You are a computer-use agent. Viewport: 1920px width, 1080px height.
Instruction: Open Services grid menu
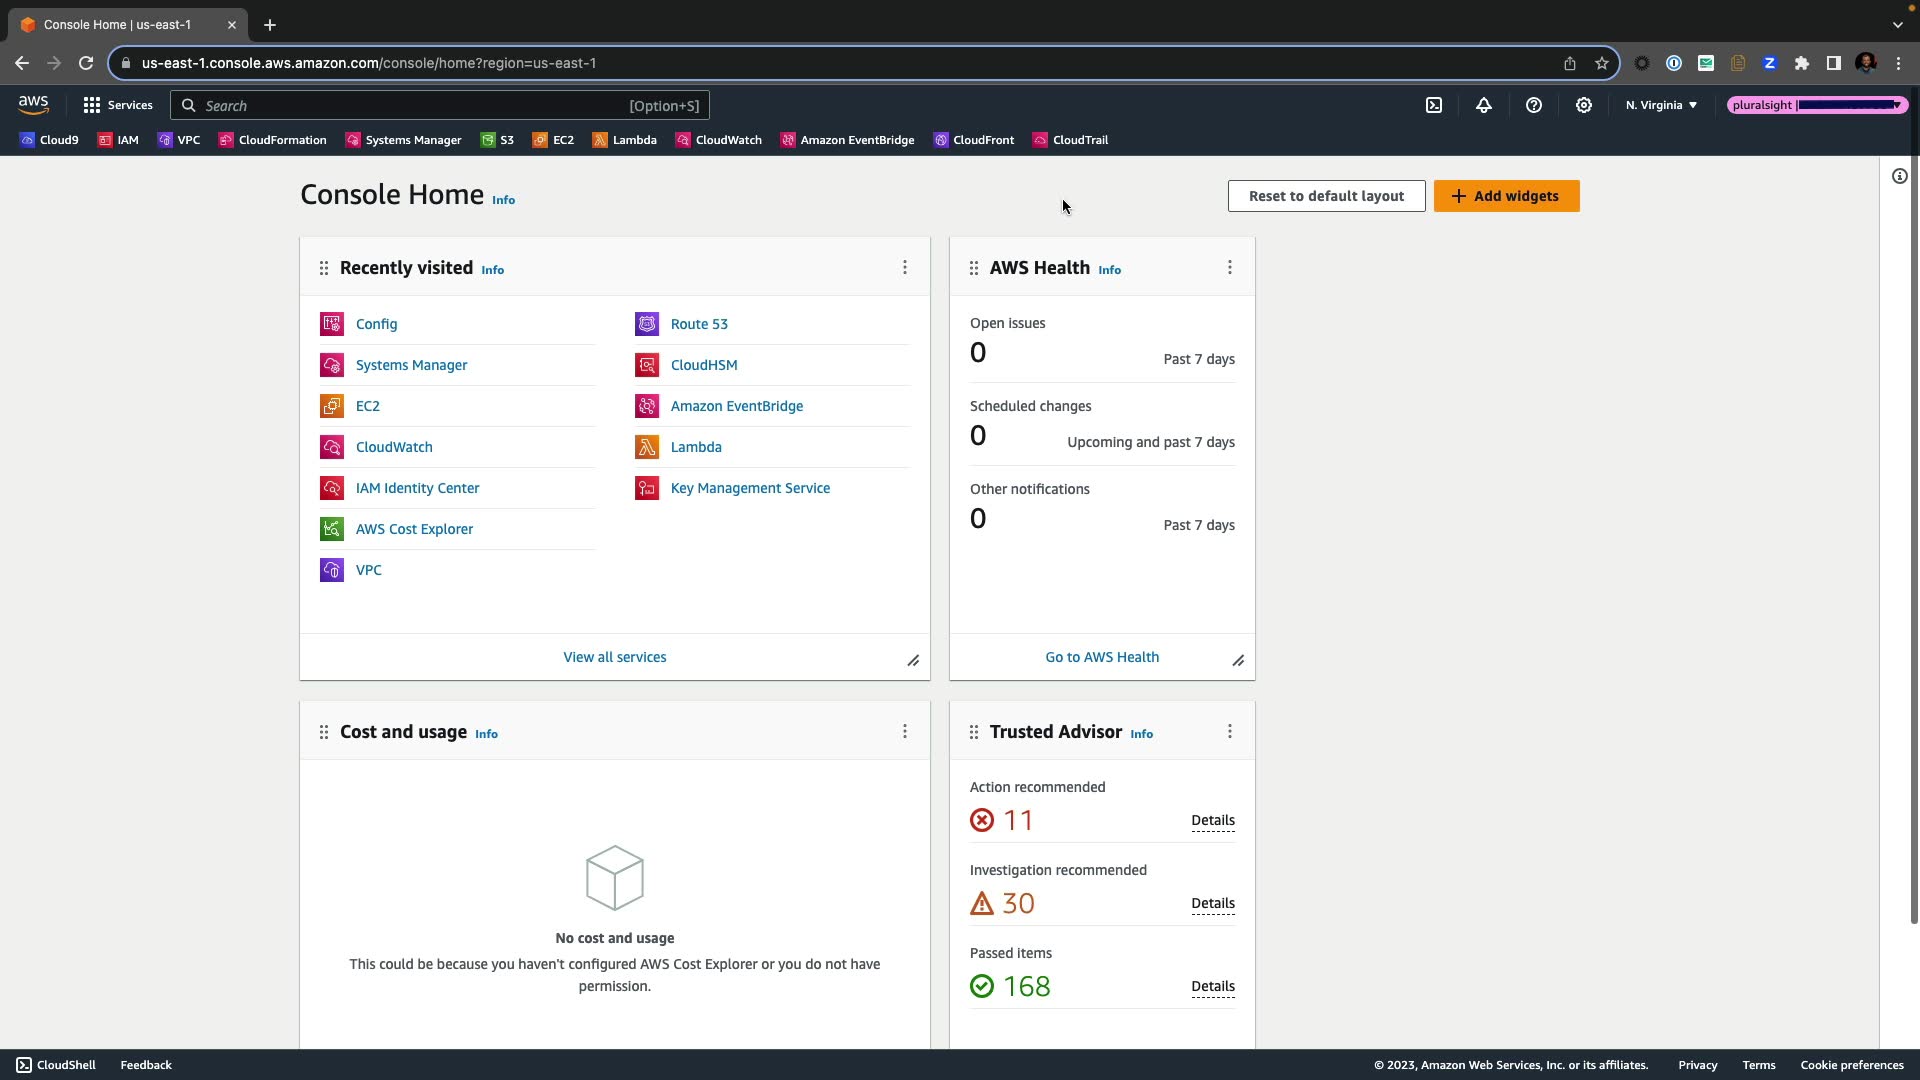(x=118, y=105)
